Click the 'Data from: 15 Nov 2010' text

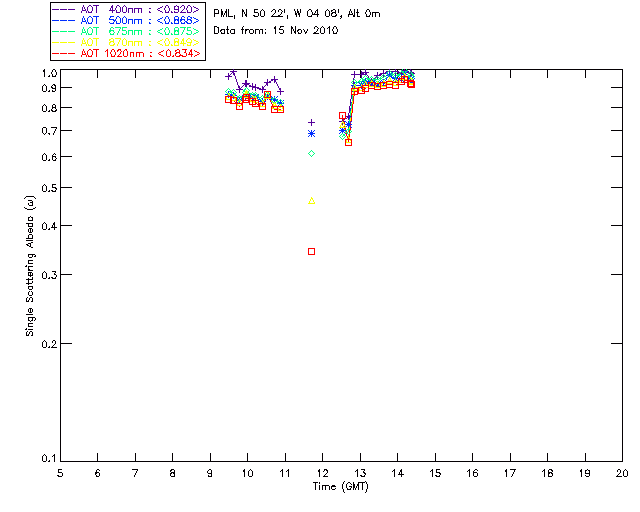pos(276,31)
